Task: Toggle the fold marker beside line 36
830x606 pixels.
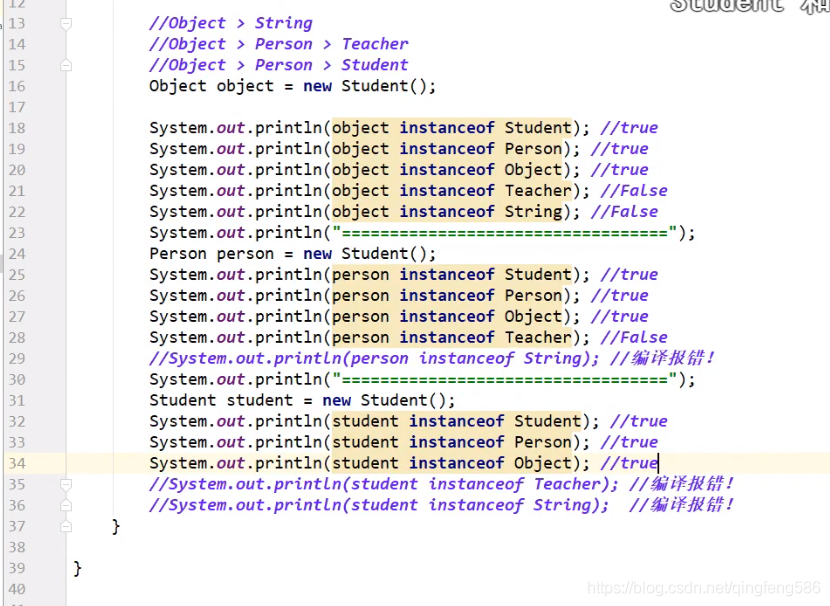Action: (x=66, y=506)
